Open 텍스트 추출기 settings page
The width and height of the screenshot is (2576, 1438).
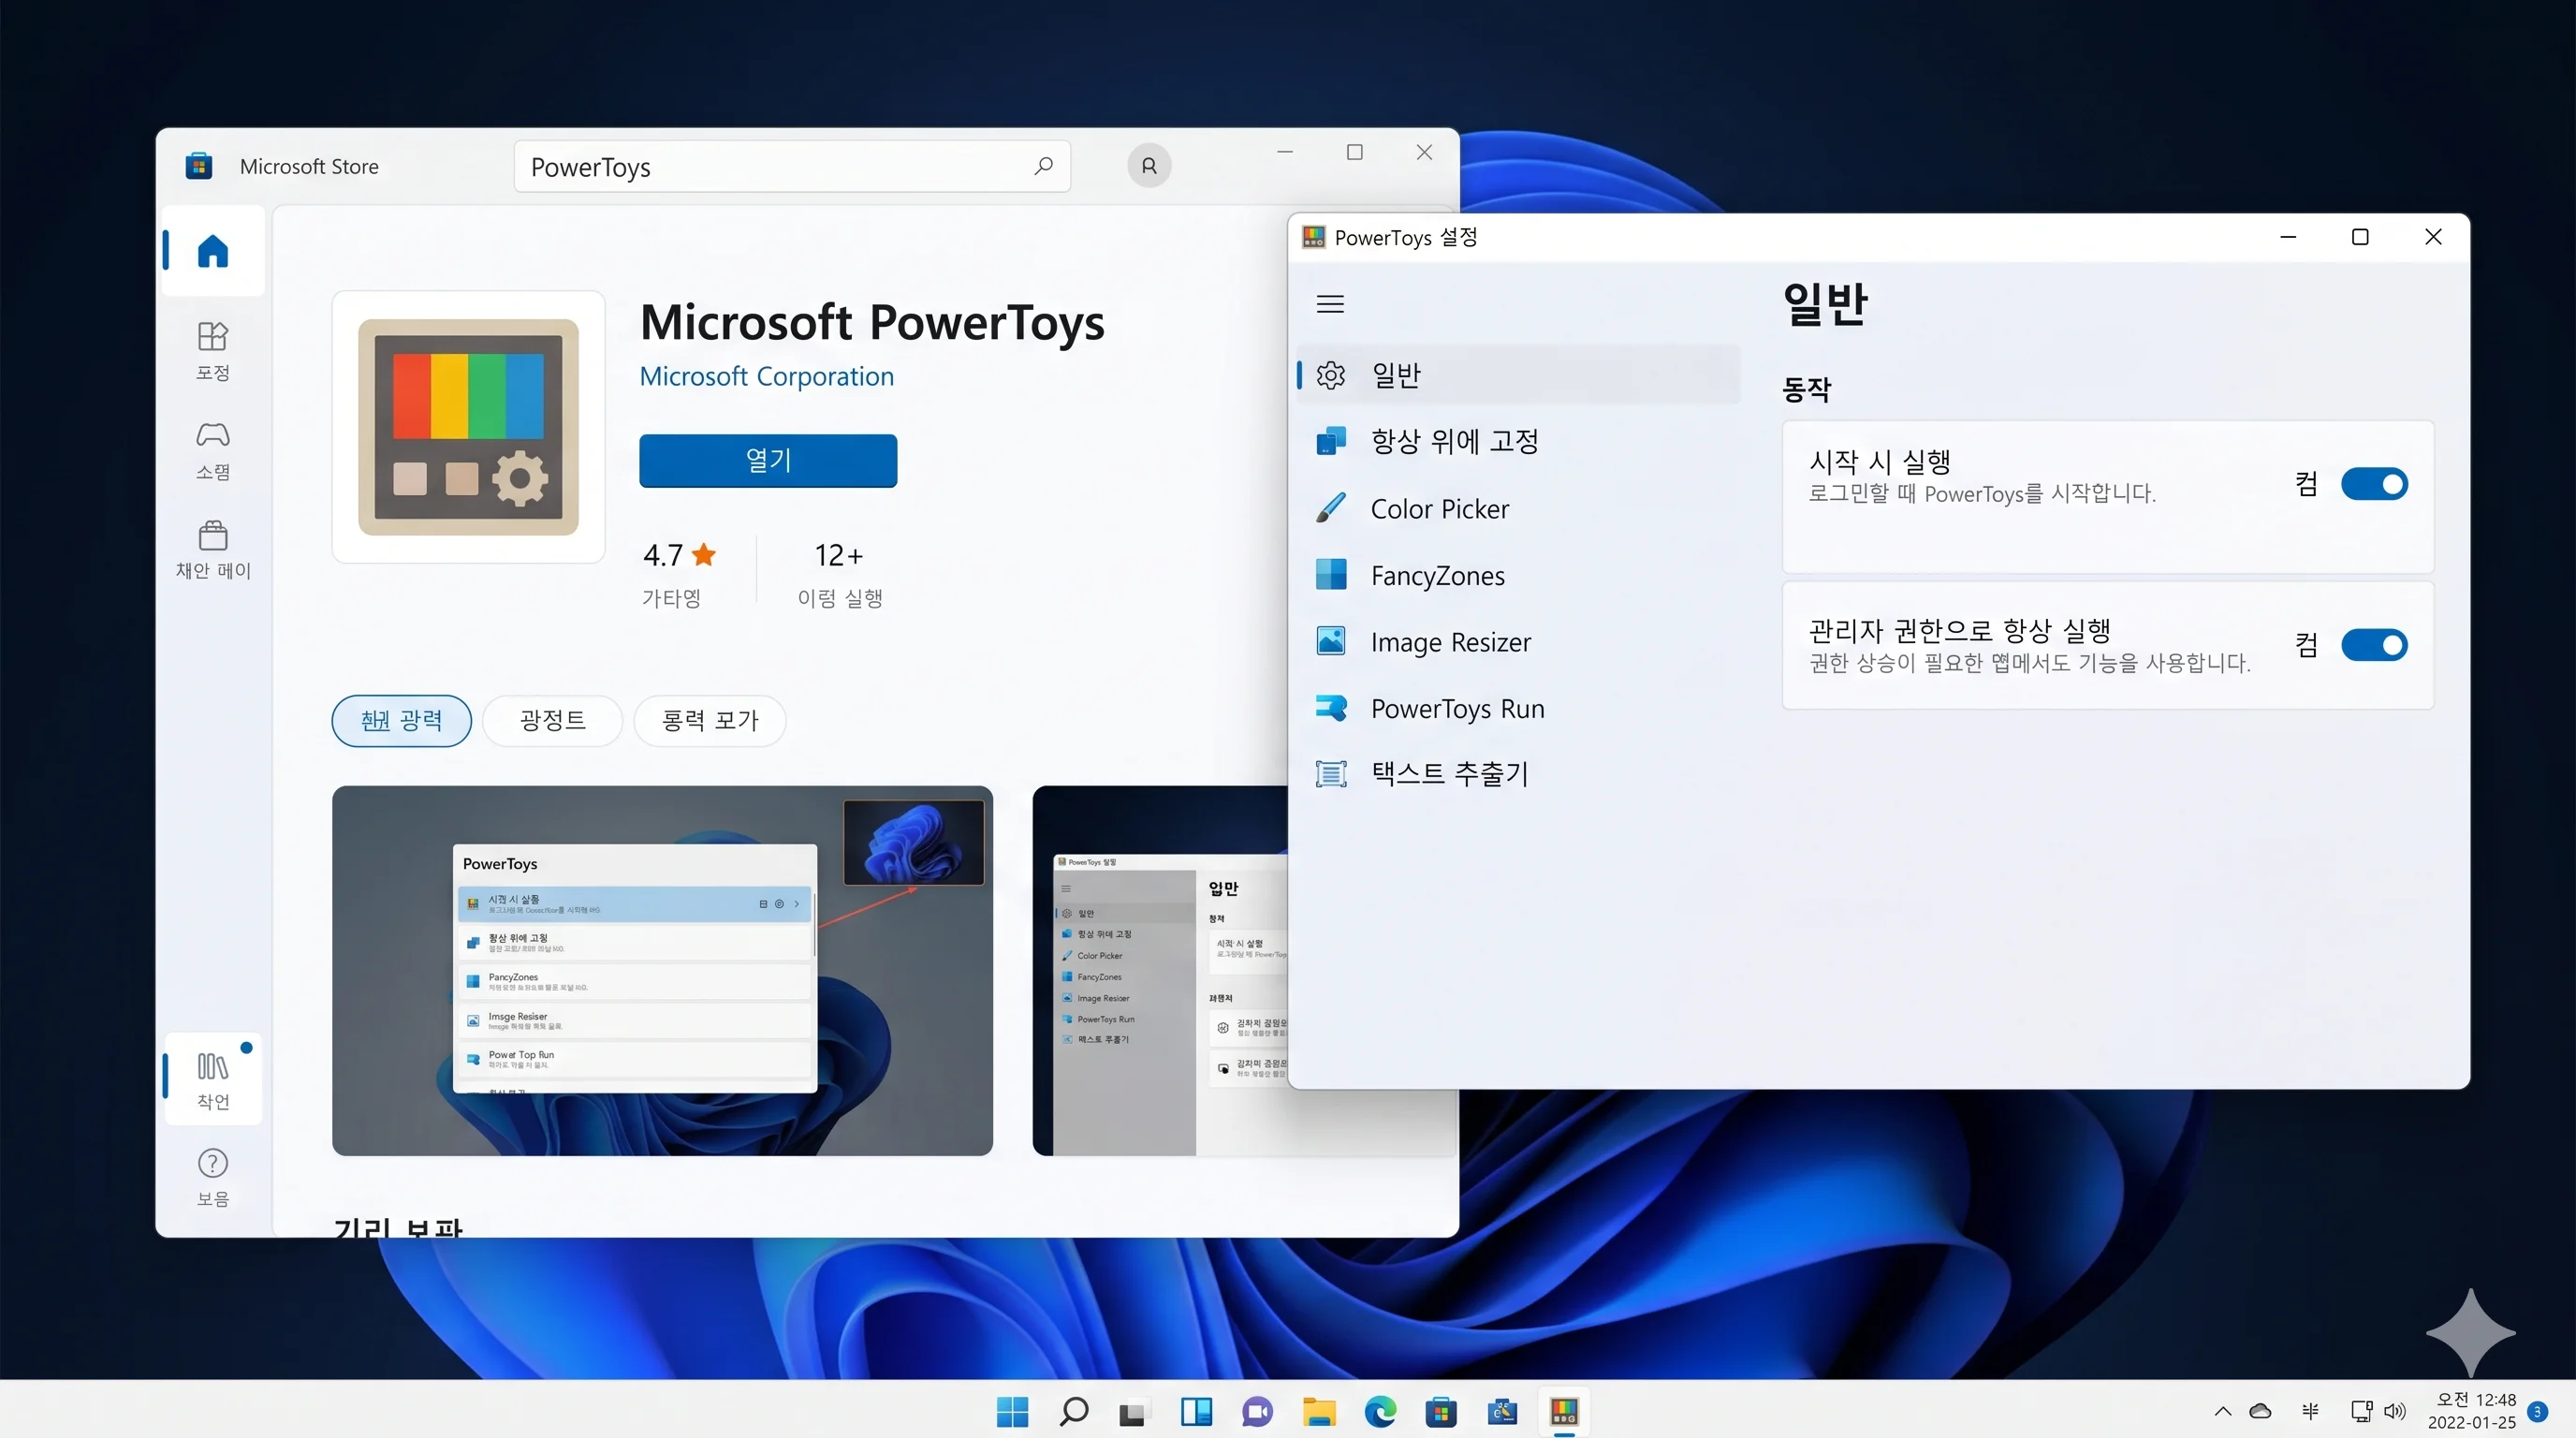coord(1518,773)
